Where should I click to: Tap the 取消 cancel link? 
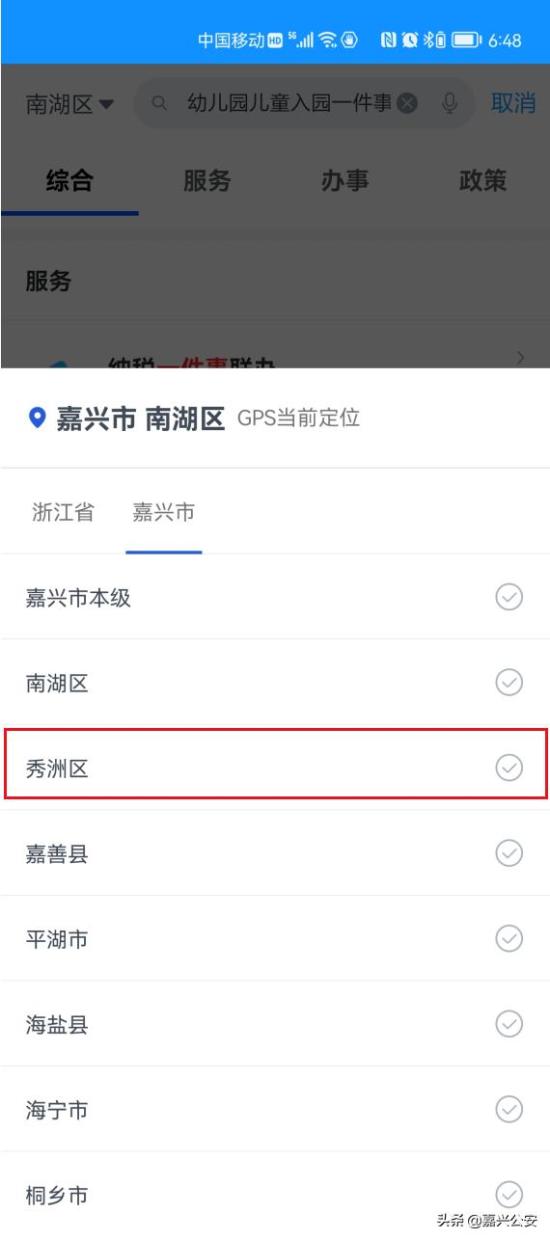513,103
